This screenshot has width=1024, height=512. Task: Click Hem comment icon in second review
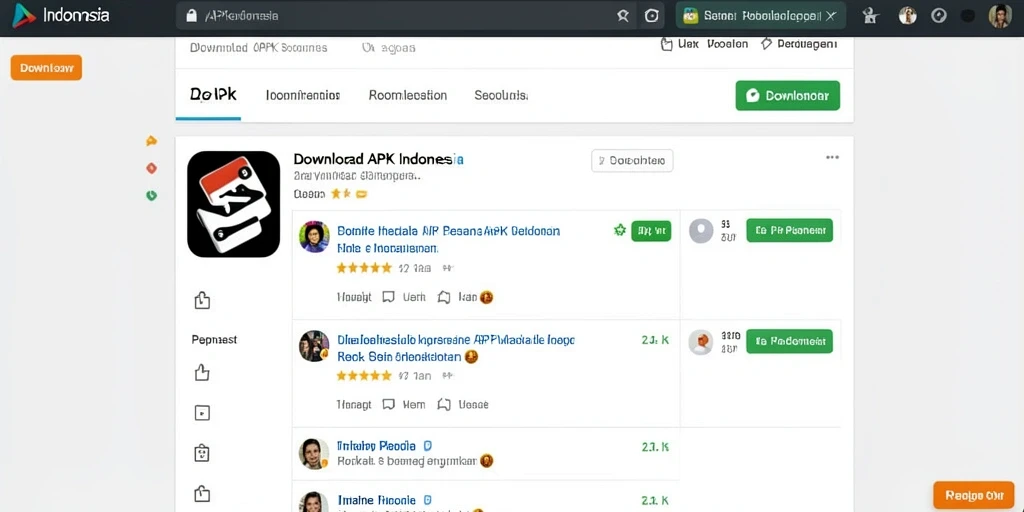click(x=404, y=404)
